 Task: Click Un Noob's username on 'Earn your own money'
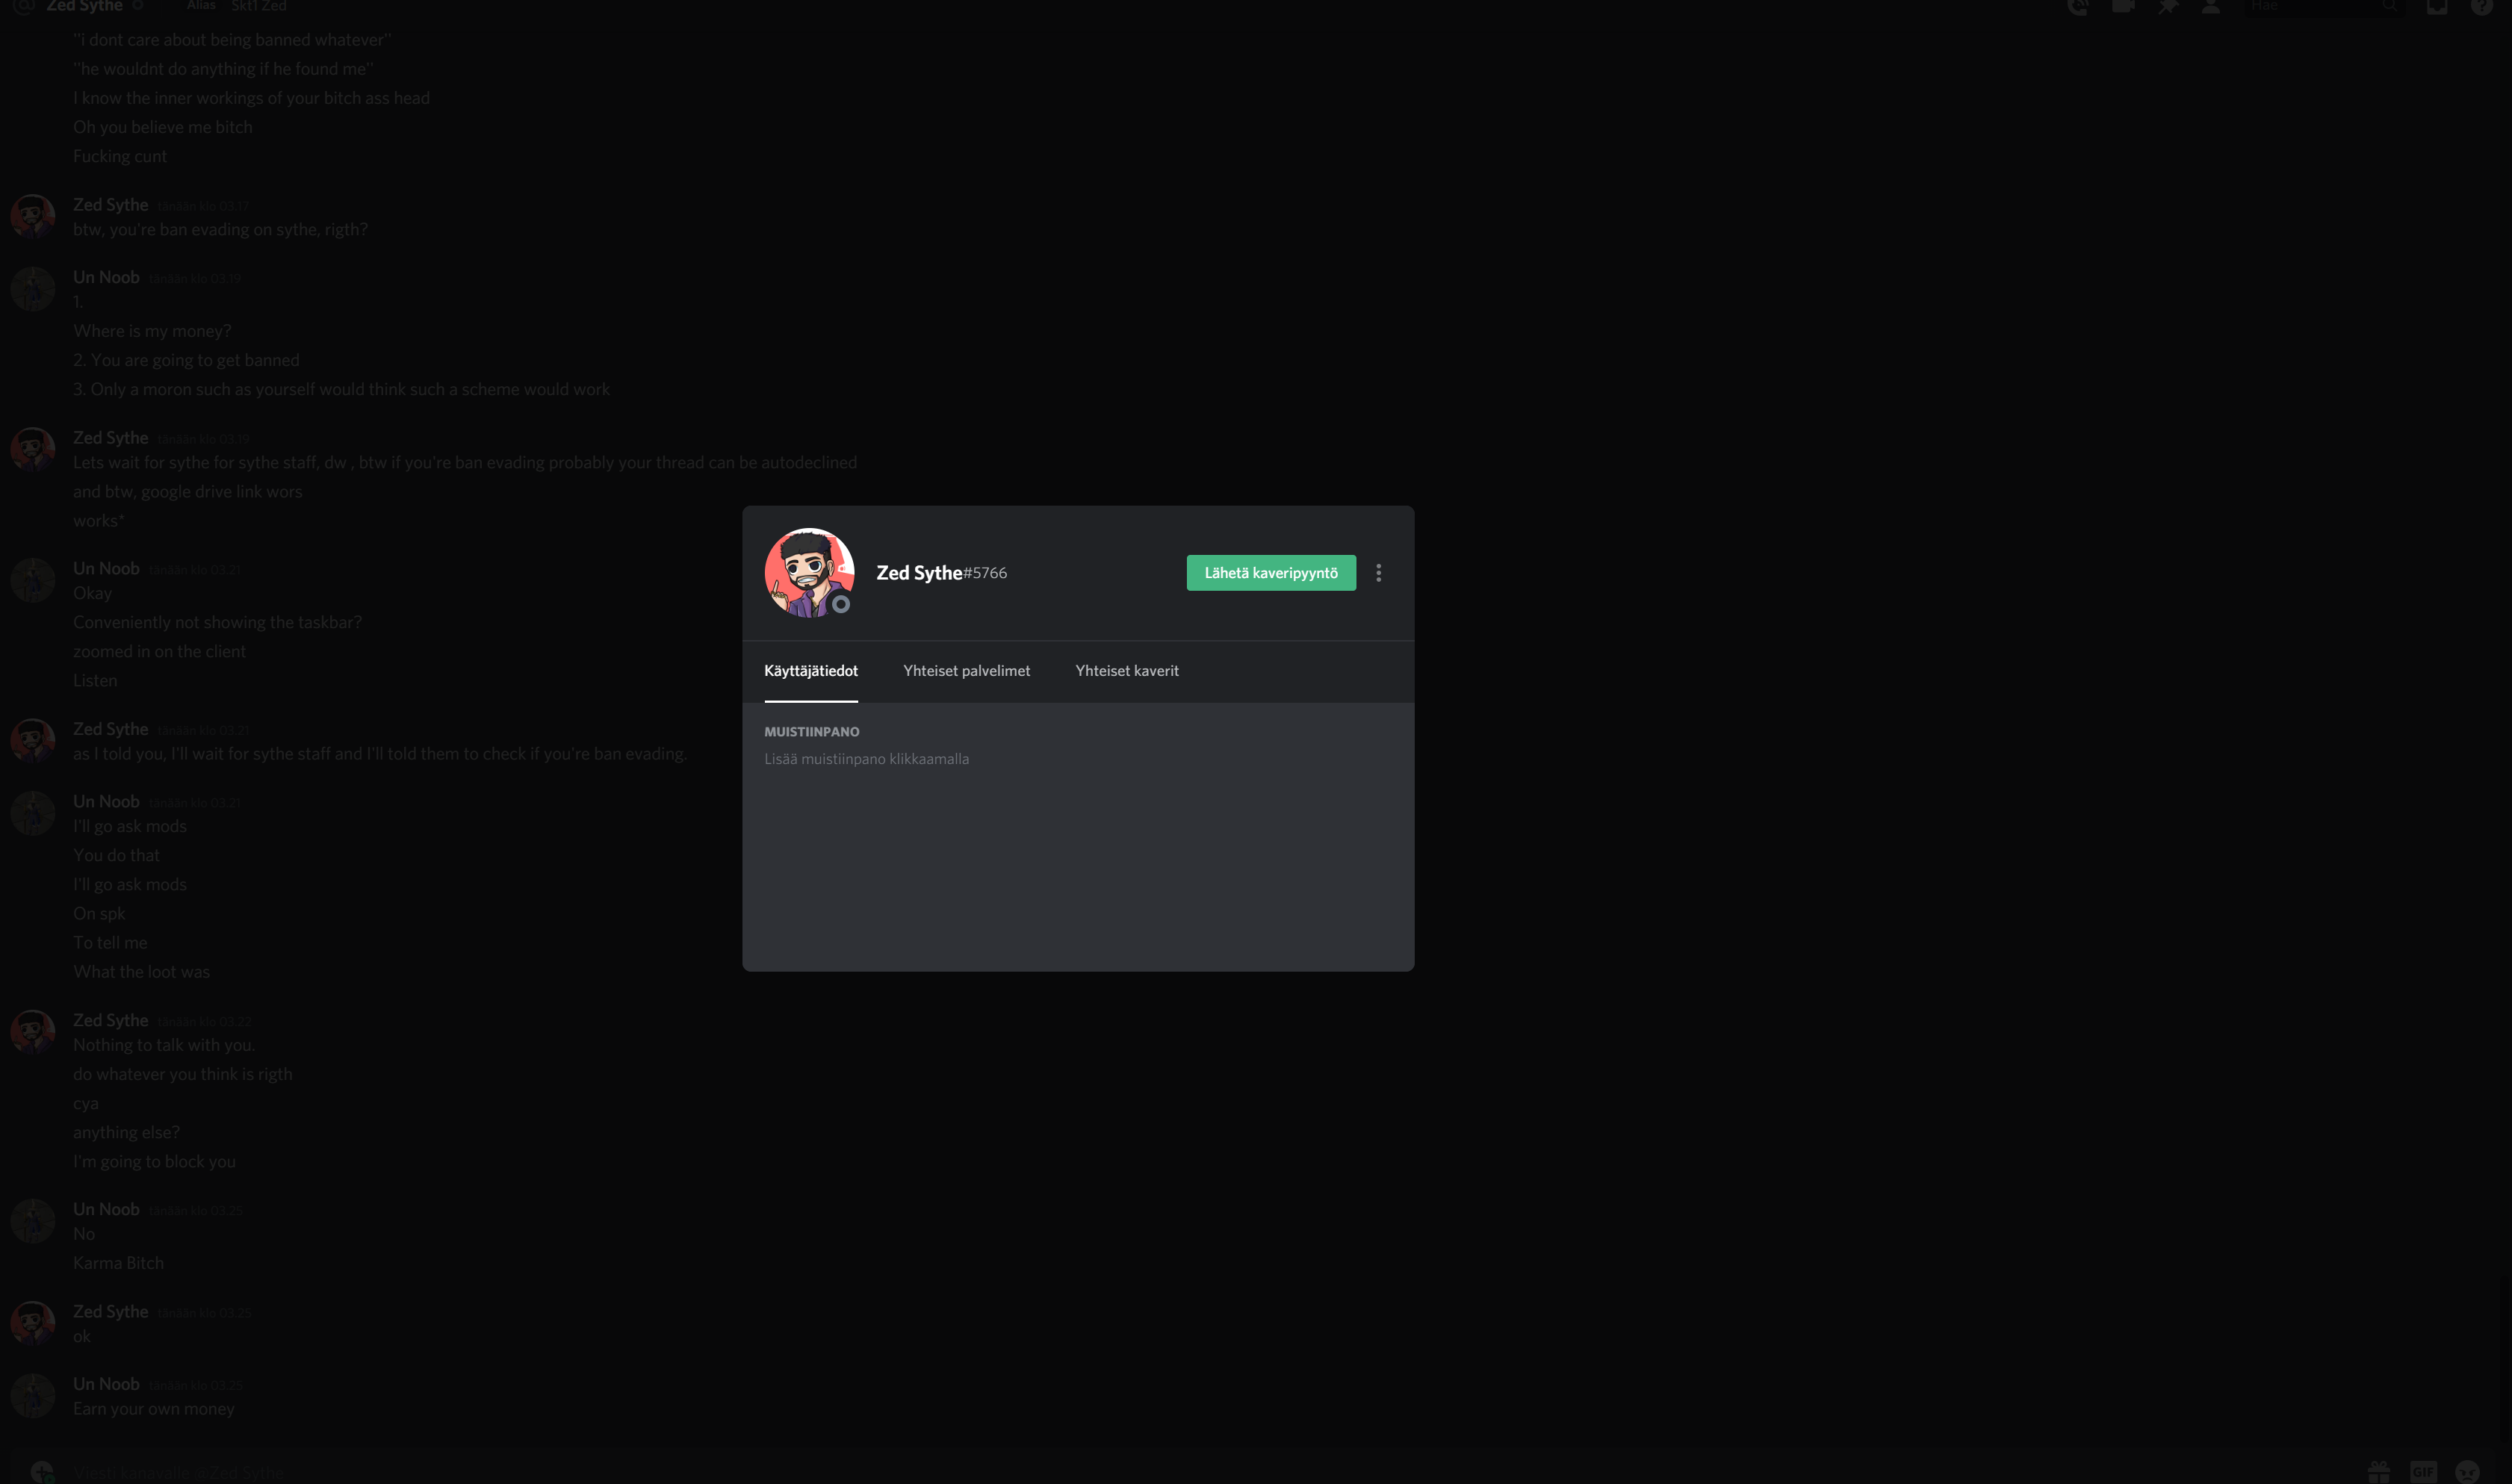point(106,1384)
